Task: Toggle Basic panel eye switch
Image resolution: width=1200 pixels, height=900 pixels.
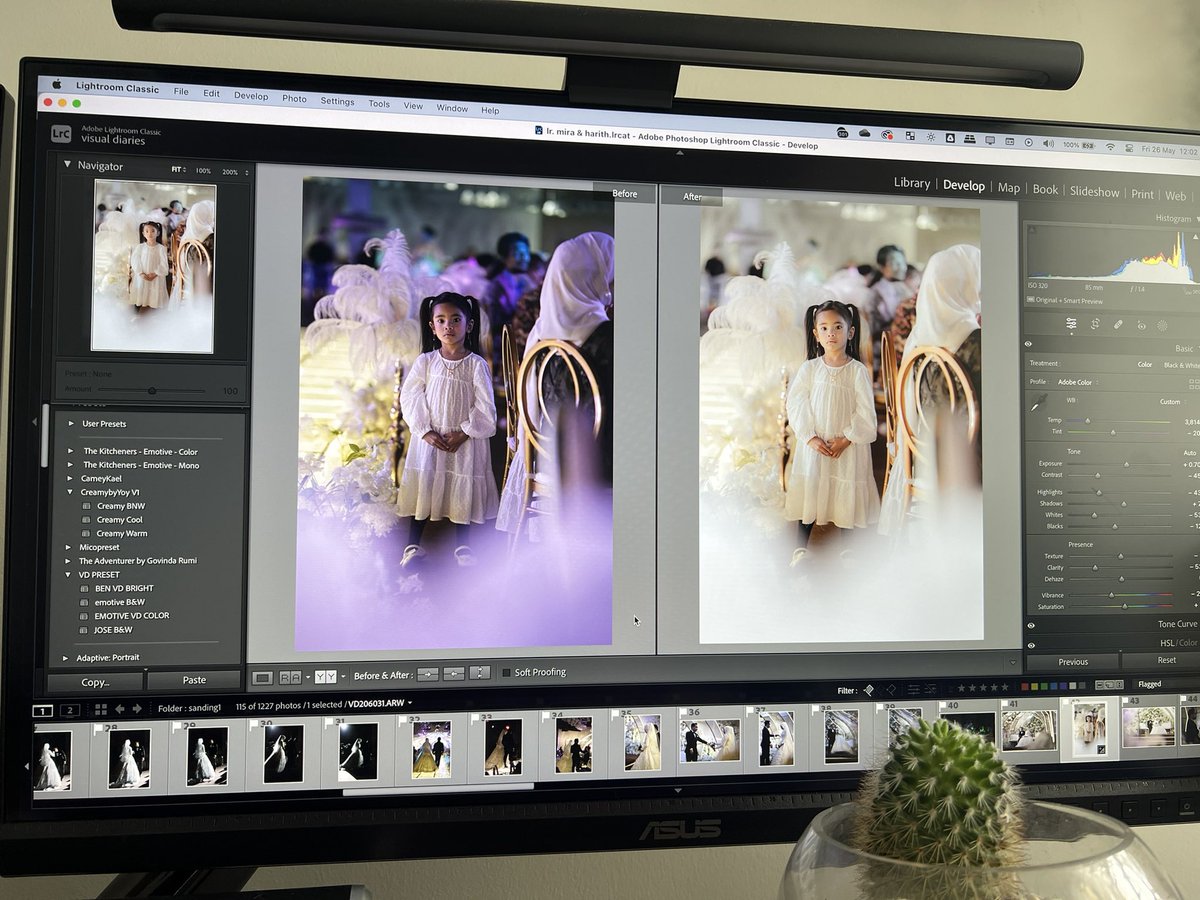Action: tap(1029, 344)
